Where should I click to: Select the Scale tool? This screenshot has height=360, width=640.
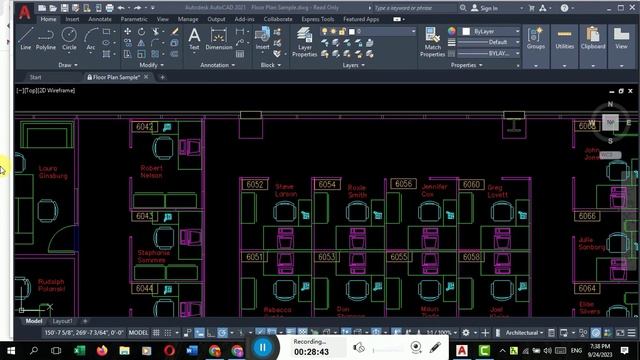click(x=141, y=54)
